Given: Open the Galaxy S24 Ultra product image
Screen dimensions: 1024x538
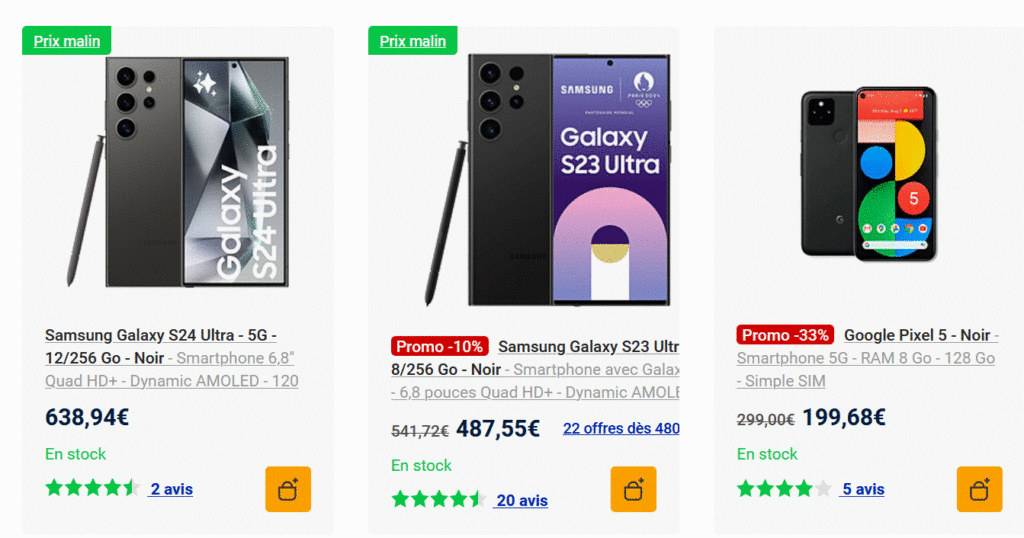Looking at the screenshot, I should pyautogui.click(x=178, y=172).
